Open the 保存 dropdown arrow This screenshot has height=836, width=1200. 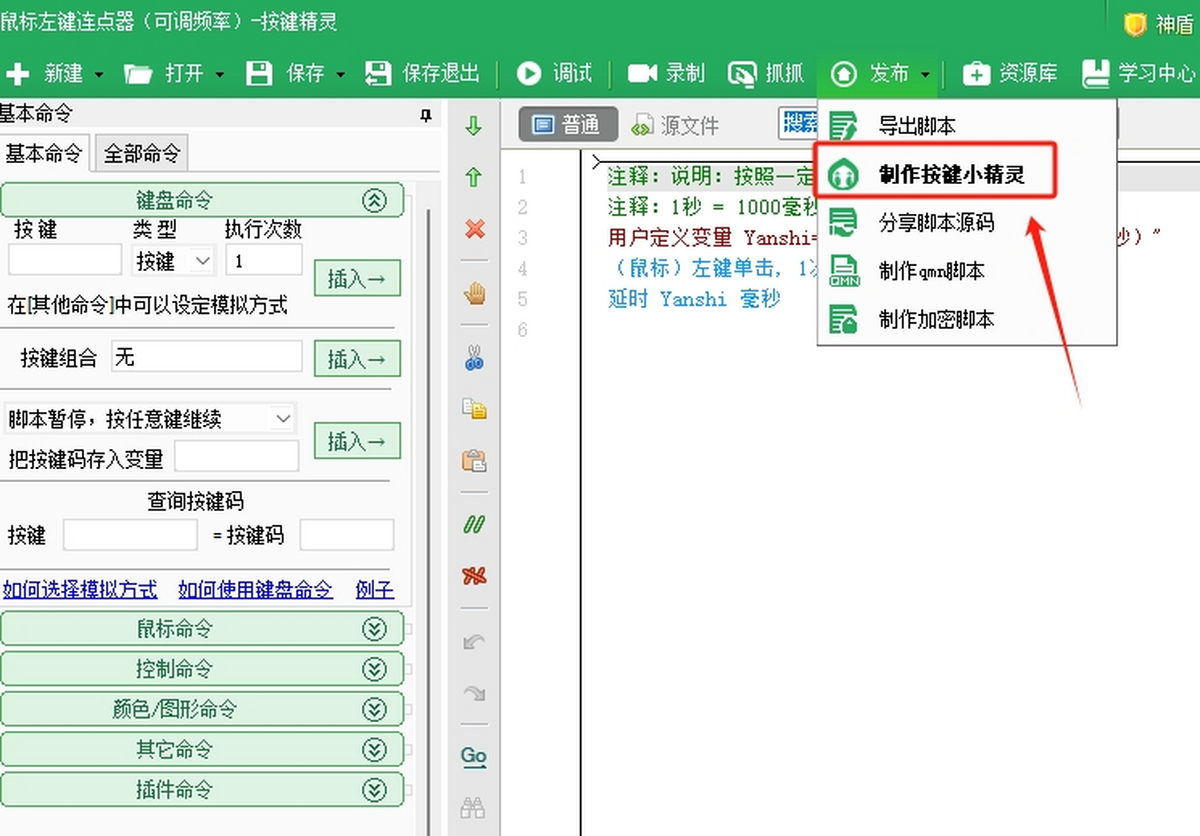[x=340, y=74]
